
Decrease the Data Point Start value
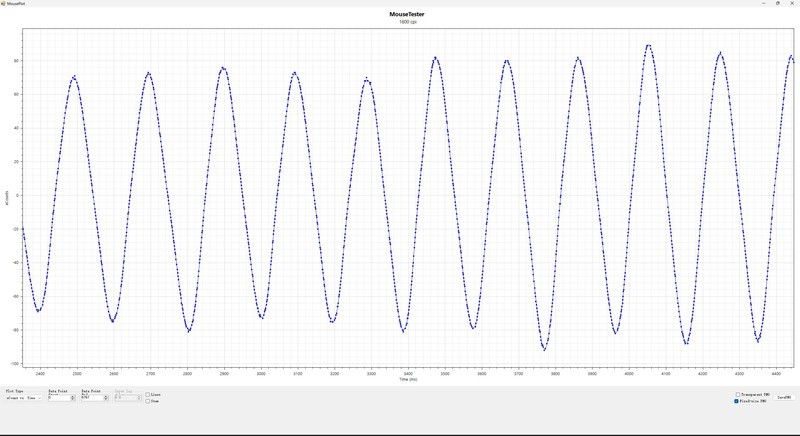pyautogui.click(x=73, y=400)
